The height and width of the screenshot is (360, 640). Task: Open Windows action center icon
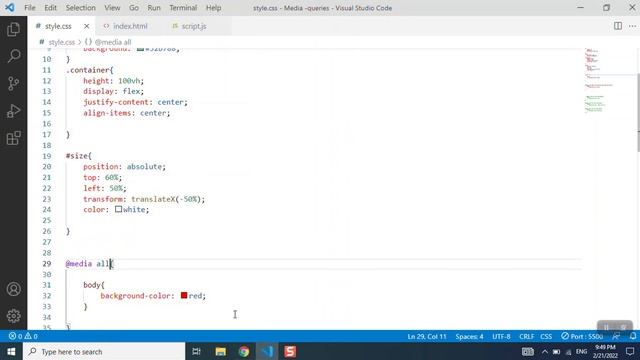click(x=630, y=351)
